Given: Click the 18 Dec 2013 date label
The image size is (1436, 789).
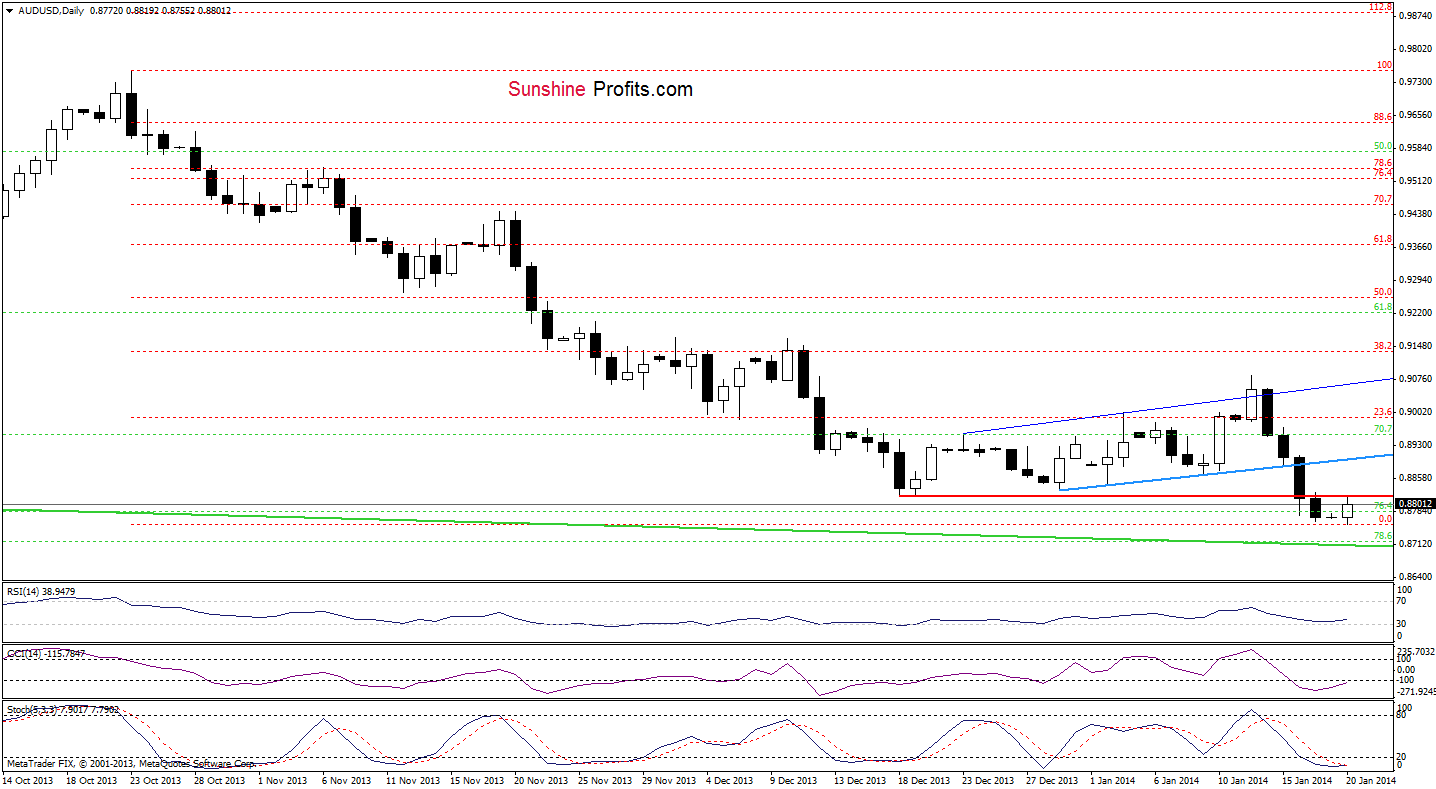Looking at the screenshot, I should (924, 780).
